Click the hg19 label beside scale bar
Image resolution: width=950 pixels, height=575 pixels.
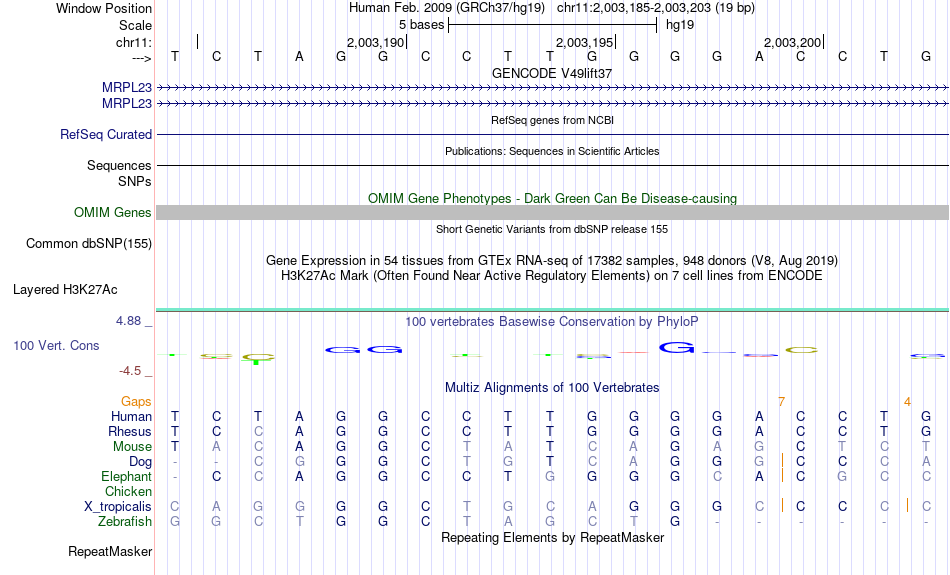[x=680, y=25]
